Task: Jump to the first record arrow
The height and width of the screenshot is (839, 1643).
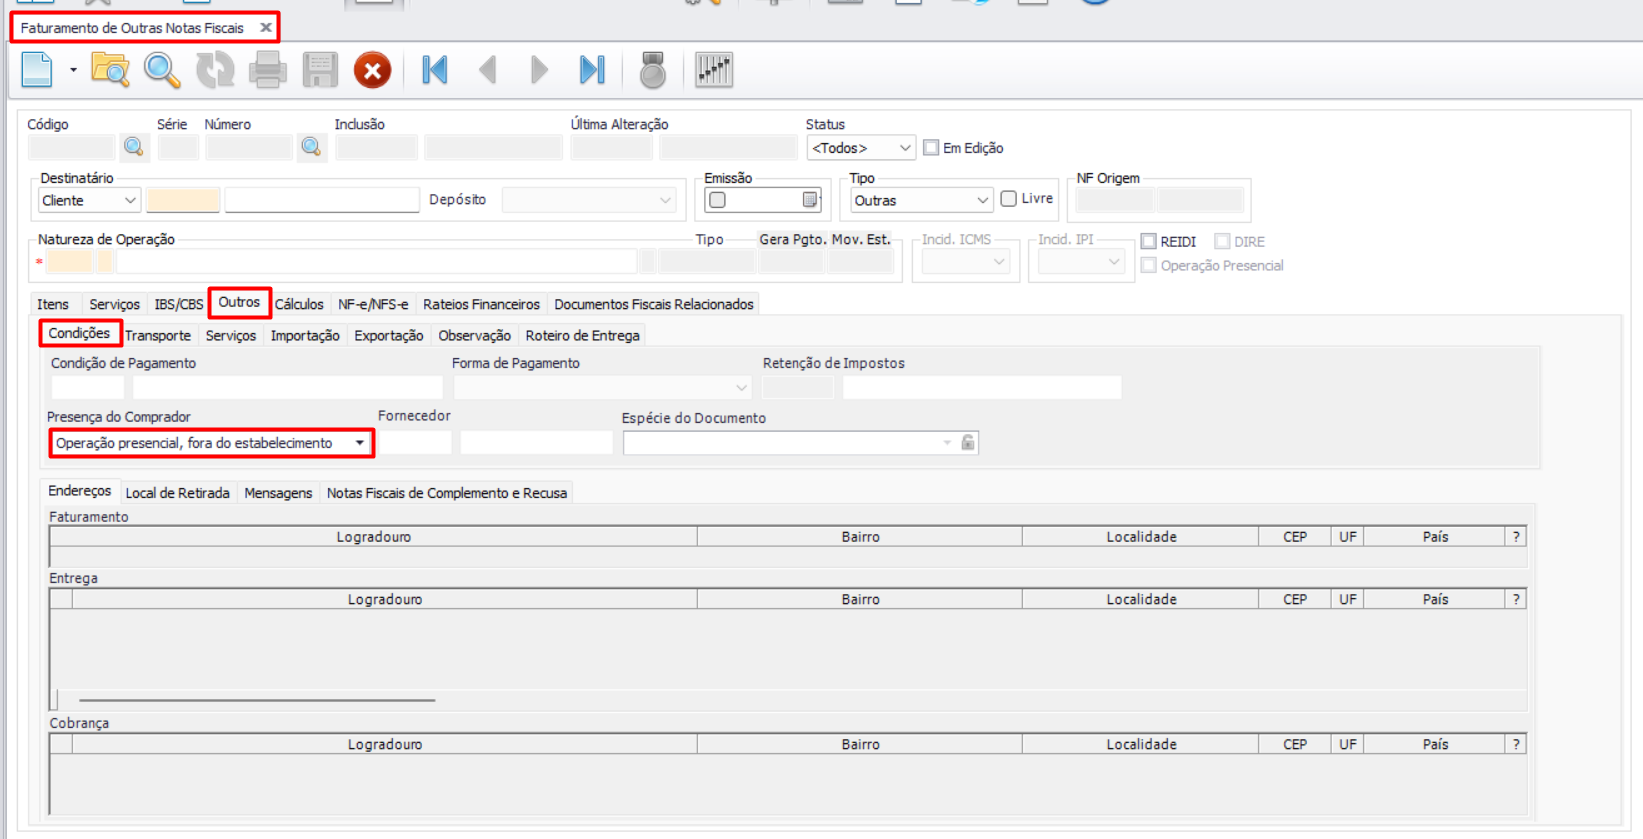Action: (x=435, y=70)
